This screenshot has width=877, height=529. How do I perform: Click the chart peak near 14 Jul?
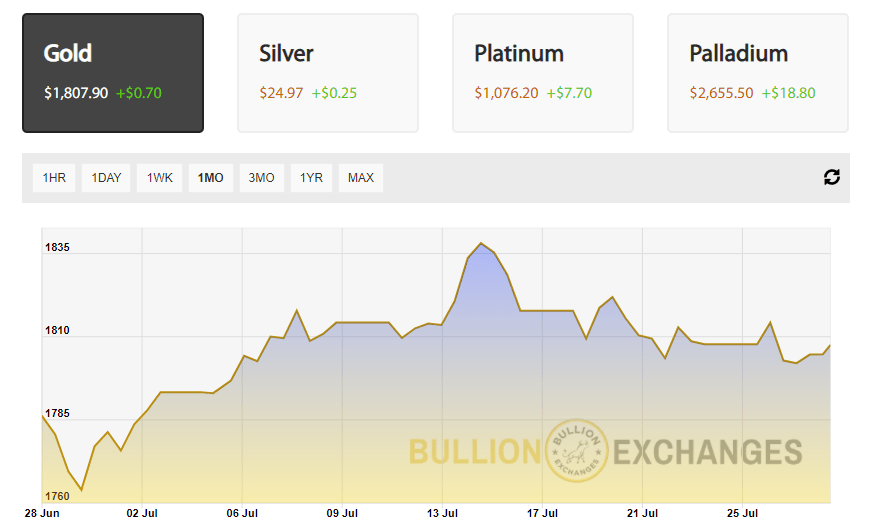[x=481, y=243]
